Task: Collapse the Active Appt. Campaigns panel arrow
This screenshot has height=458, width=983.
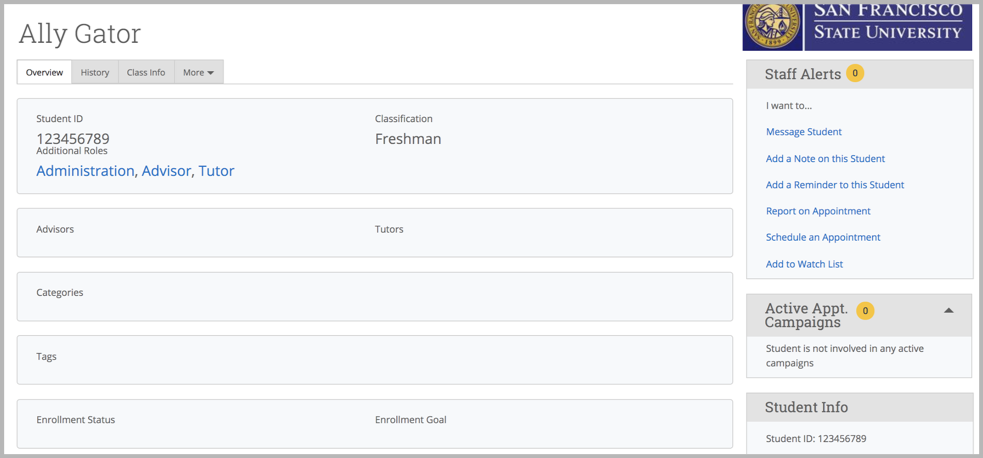Action: coord(949,310)
